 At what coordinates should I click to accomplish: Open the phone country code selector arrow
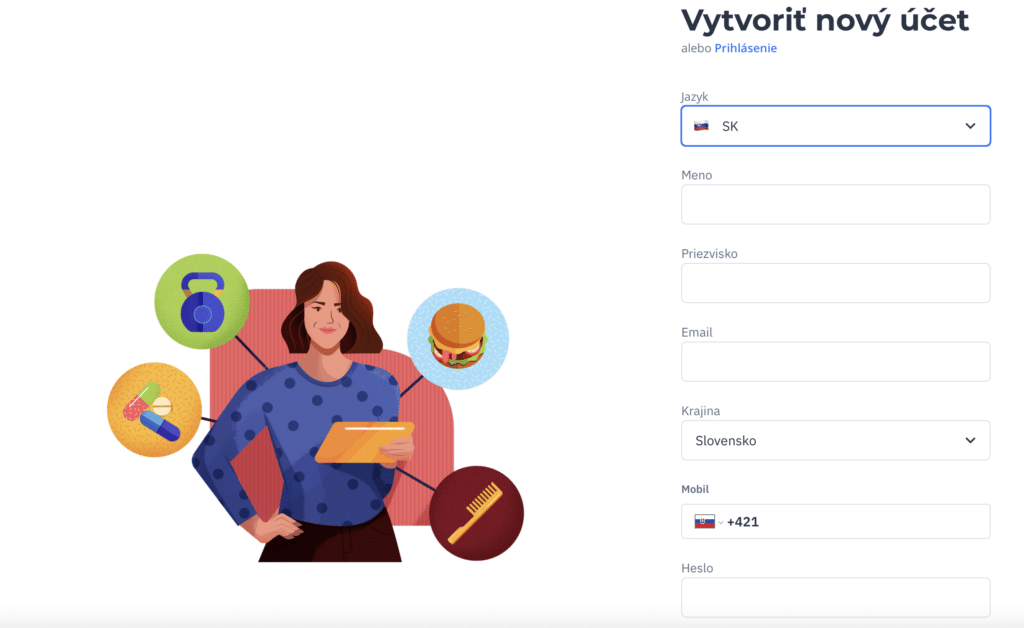point(720,522)
